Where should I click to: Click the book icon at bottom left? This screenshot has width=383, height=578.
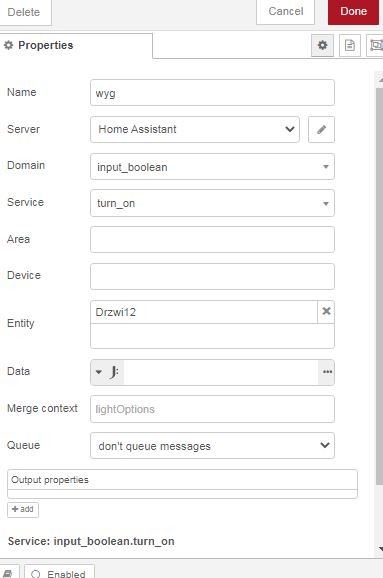point(8,574)
